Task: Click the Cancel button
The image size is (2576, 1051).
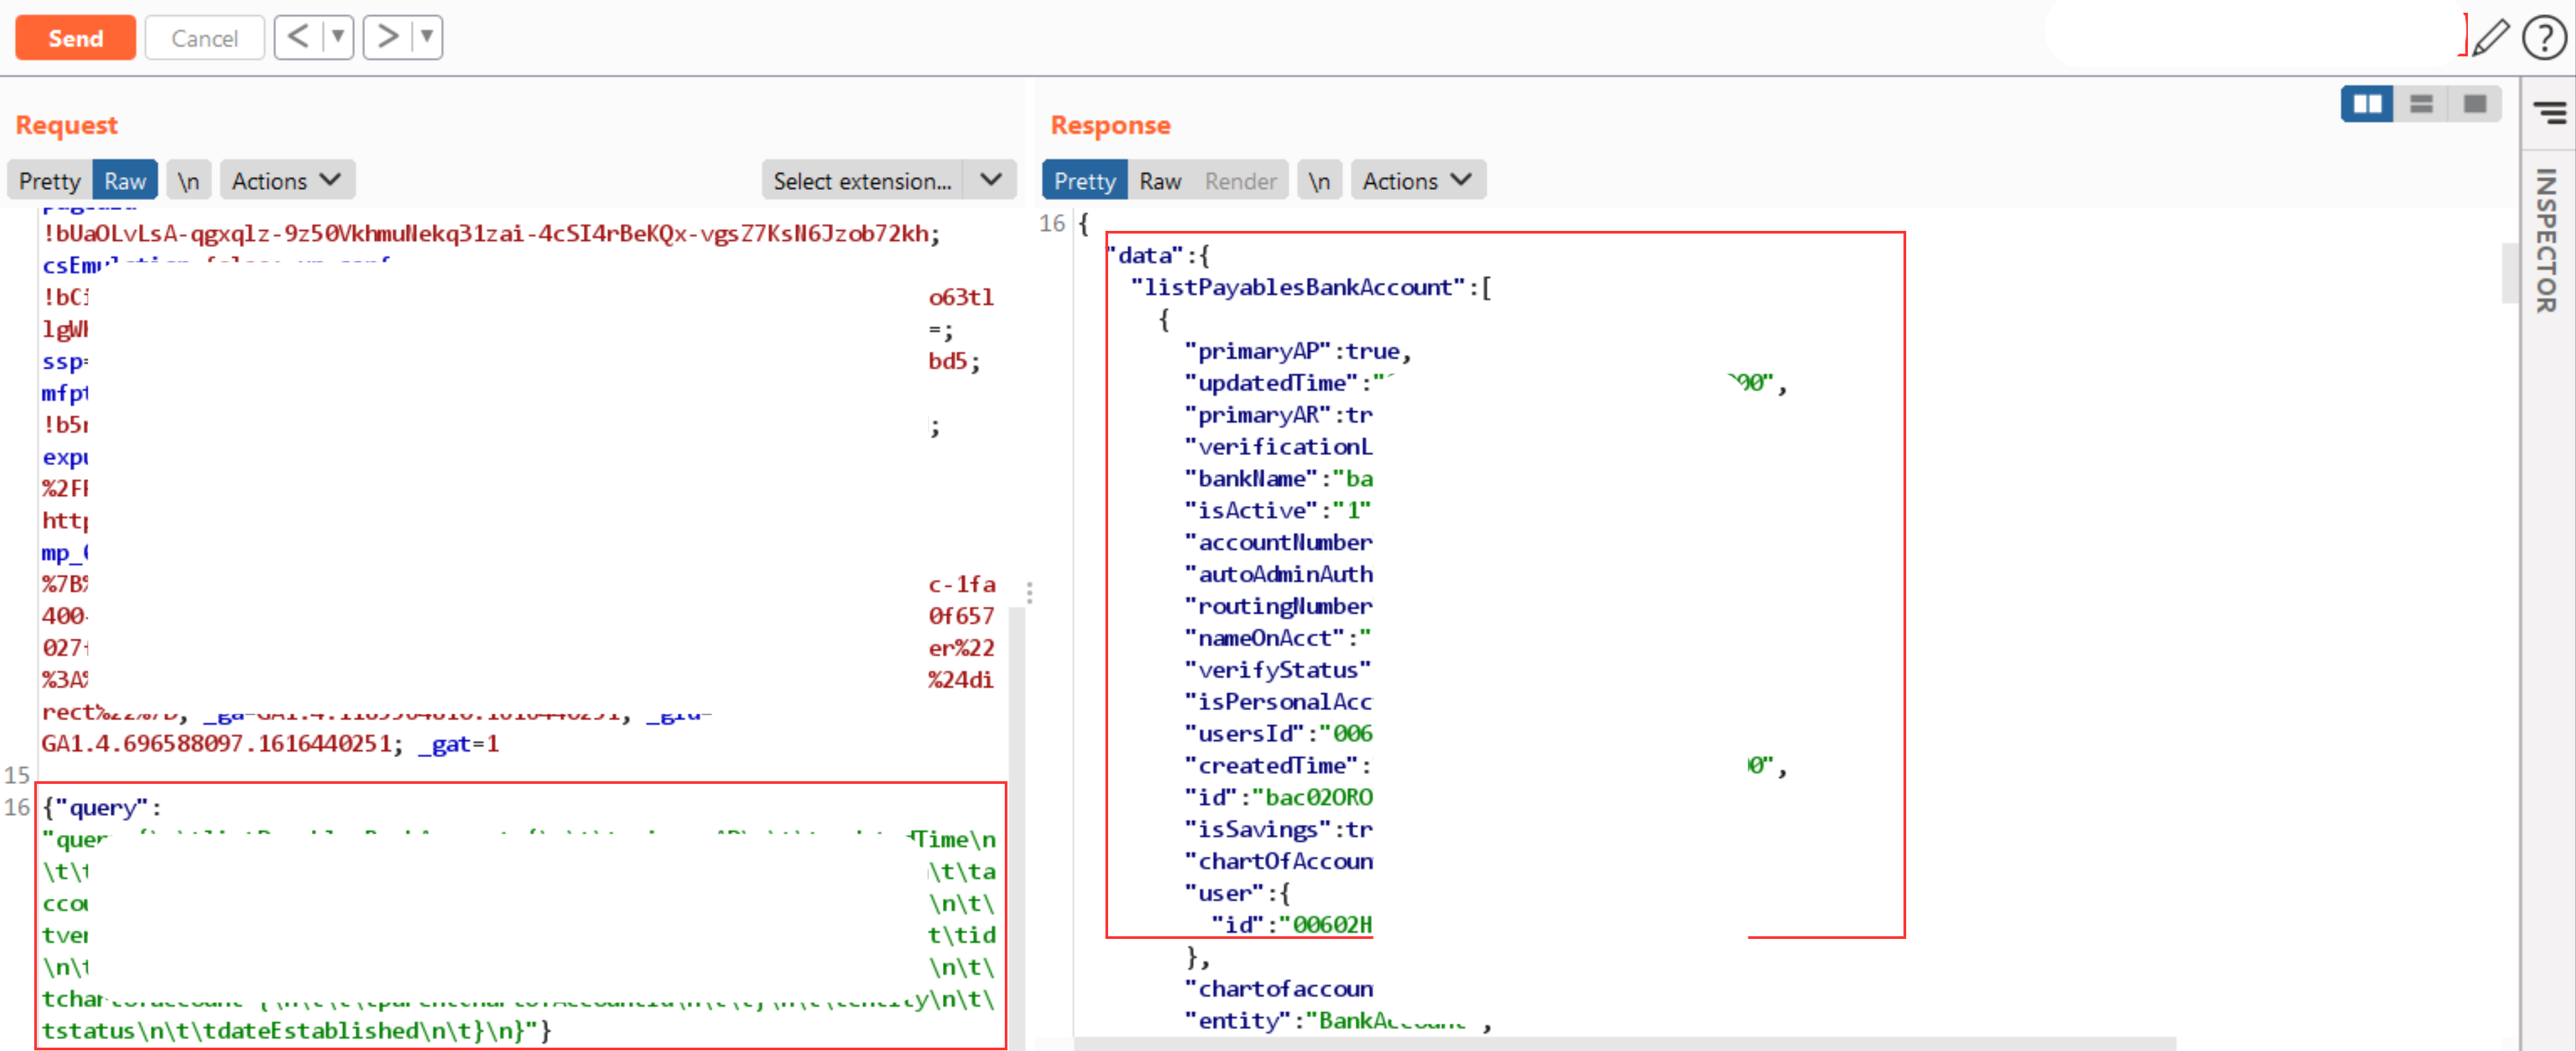Action: (x=204, y=38)
